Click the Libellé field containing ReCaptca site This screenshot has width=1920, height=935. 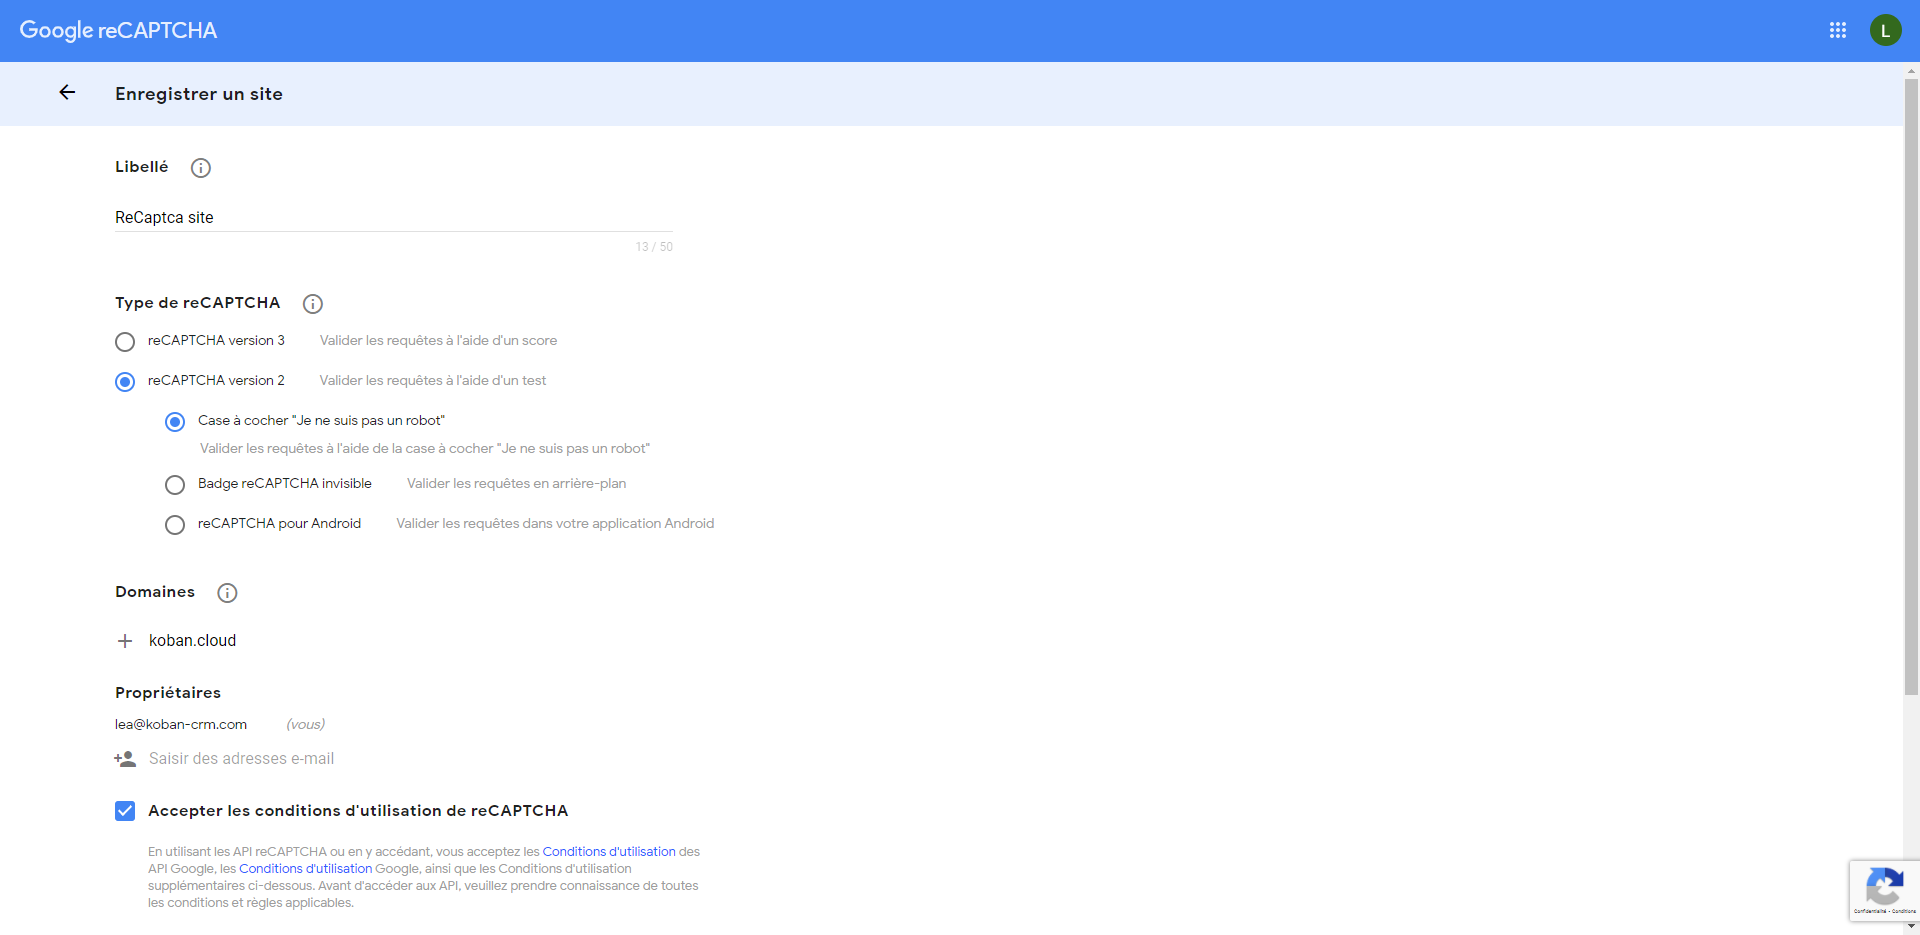click(x=394, y=217)
